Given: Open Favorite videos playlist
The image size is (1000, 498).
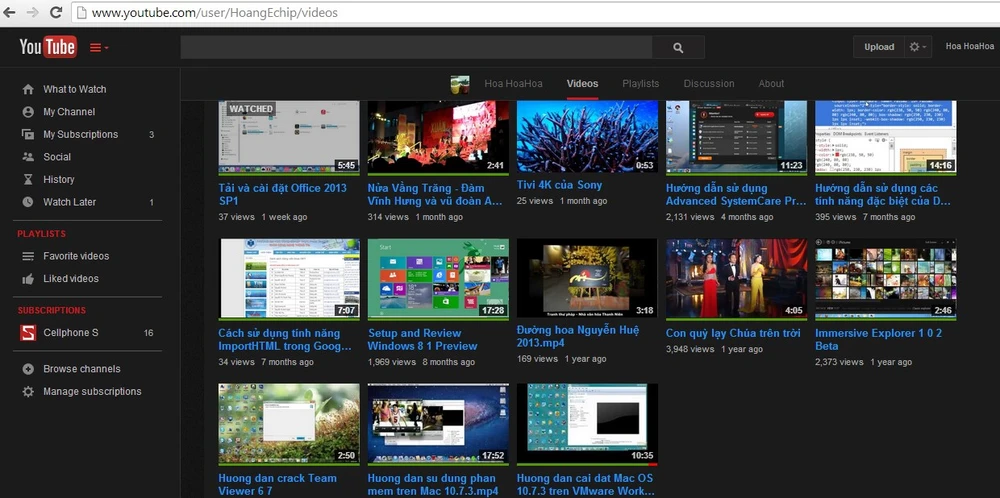Looking at the screenshot, I should (76, 256).
